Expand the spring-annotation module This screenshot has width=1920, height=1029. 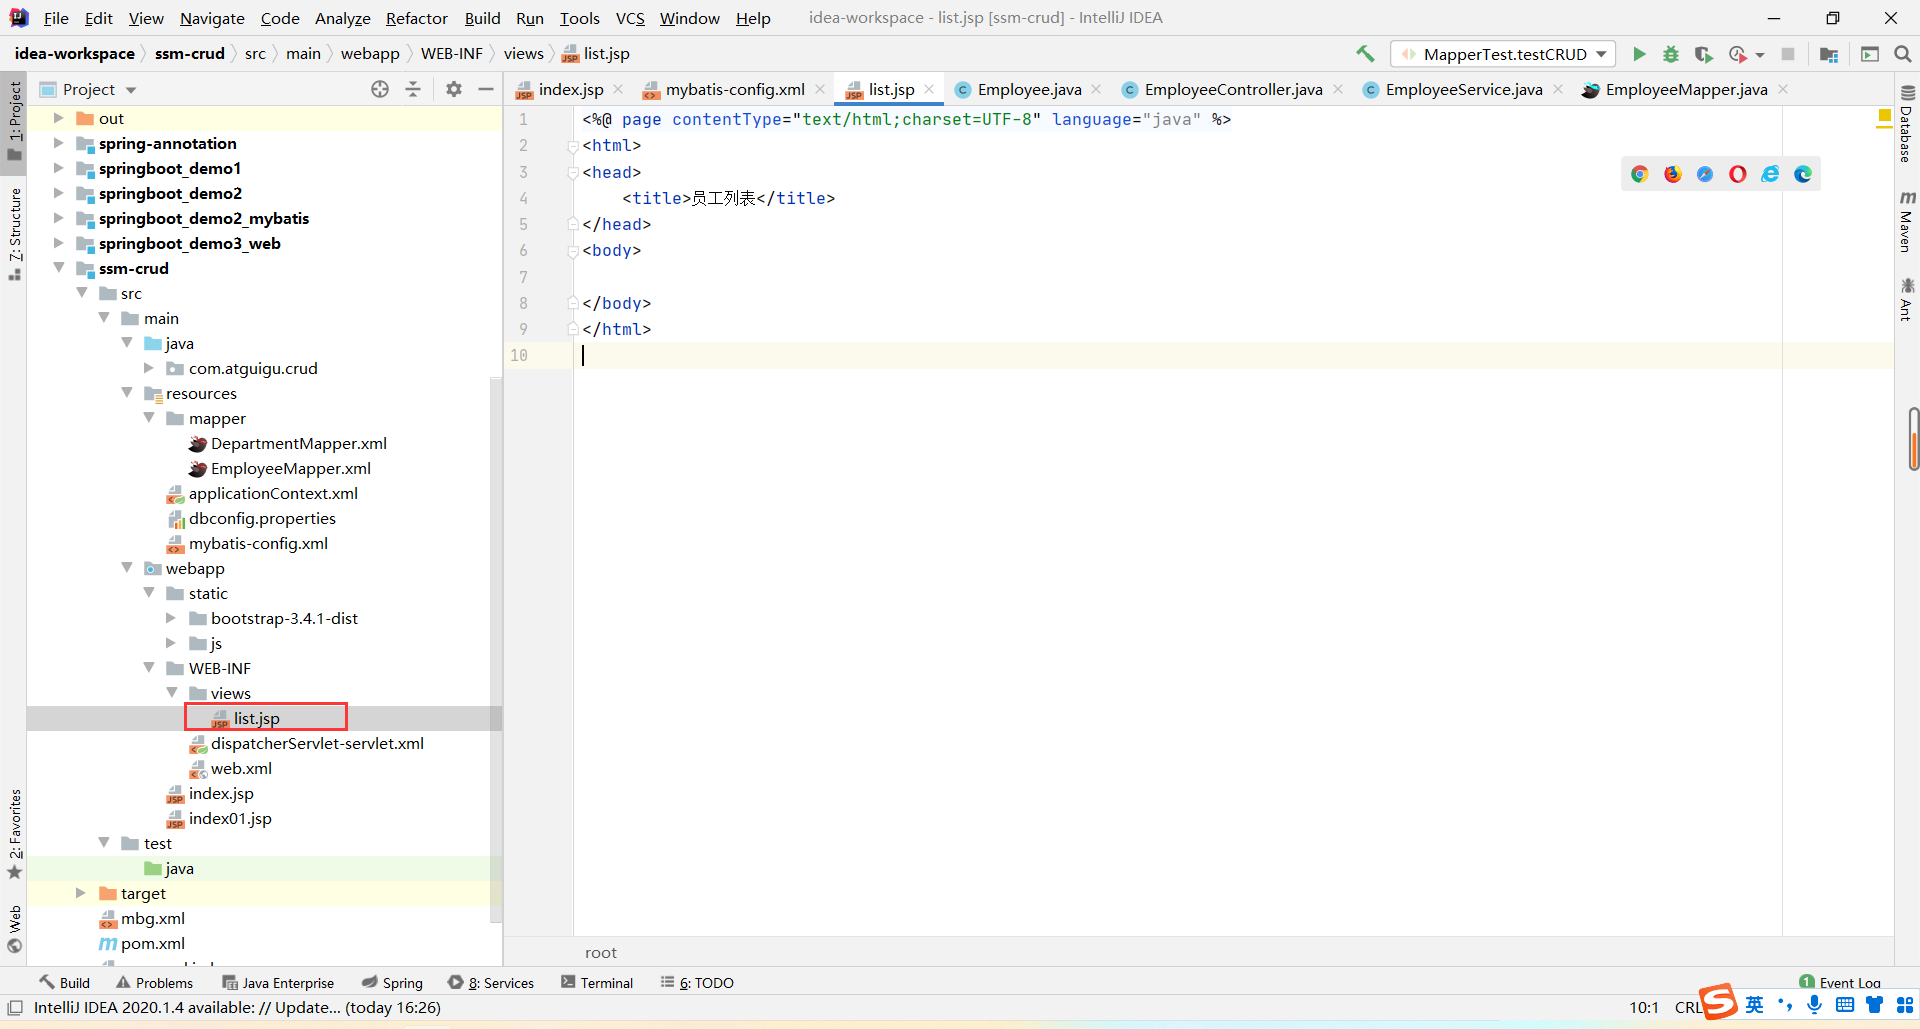pyautogui.click(x=58, y=143)
